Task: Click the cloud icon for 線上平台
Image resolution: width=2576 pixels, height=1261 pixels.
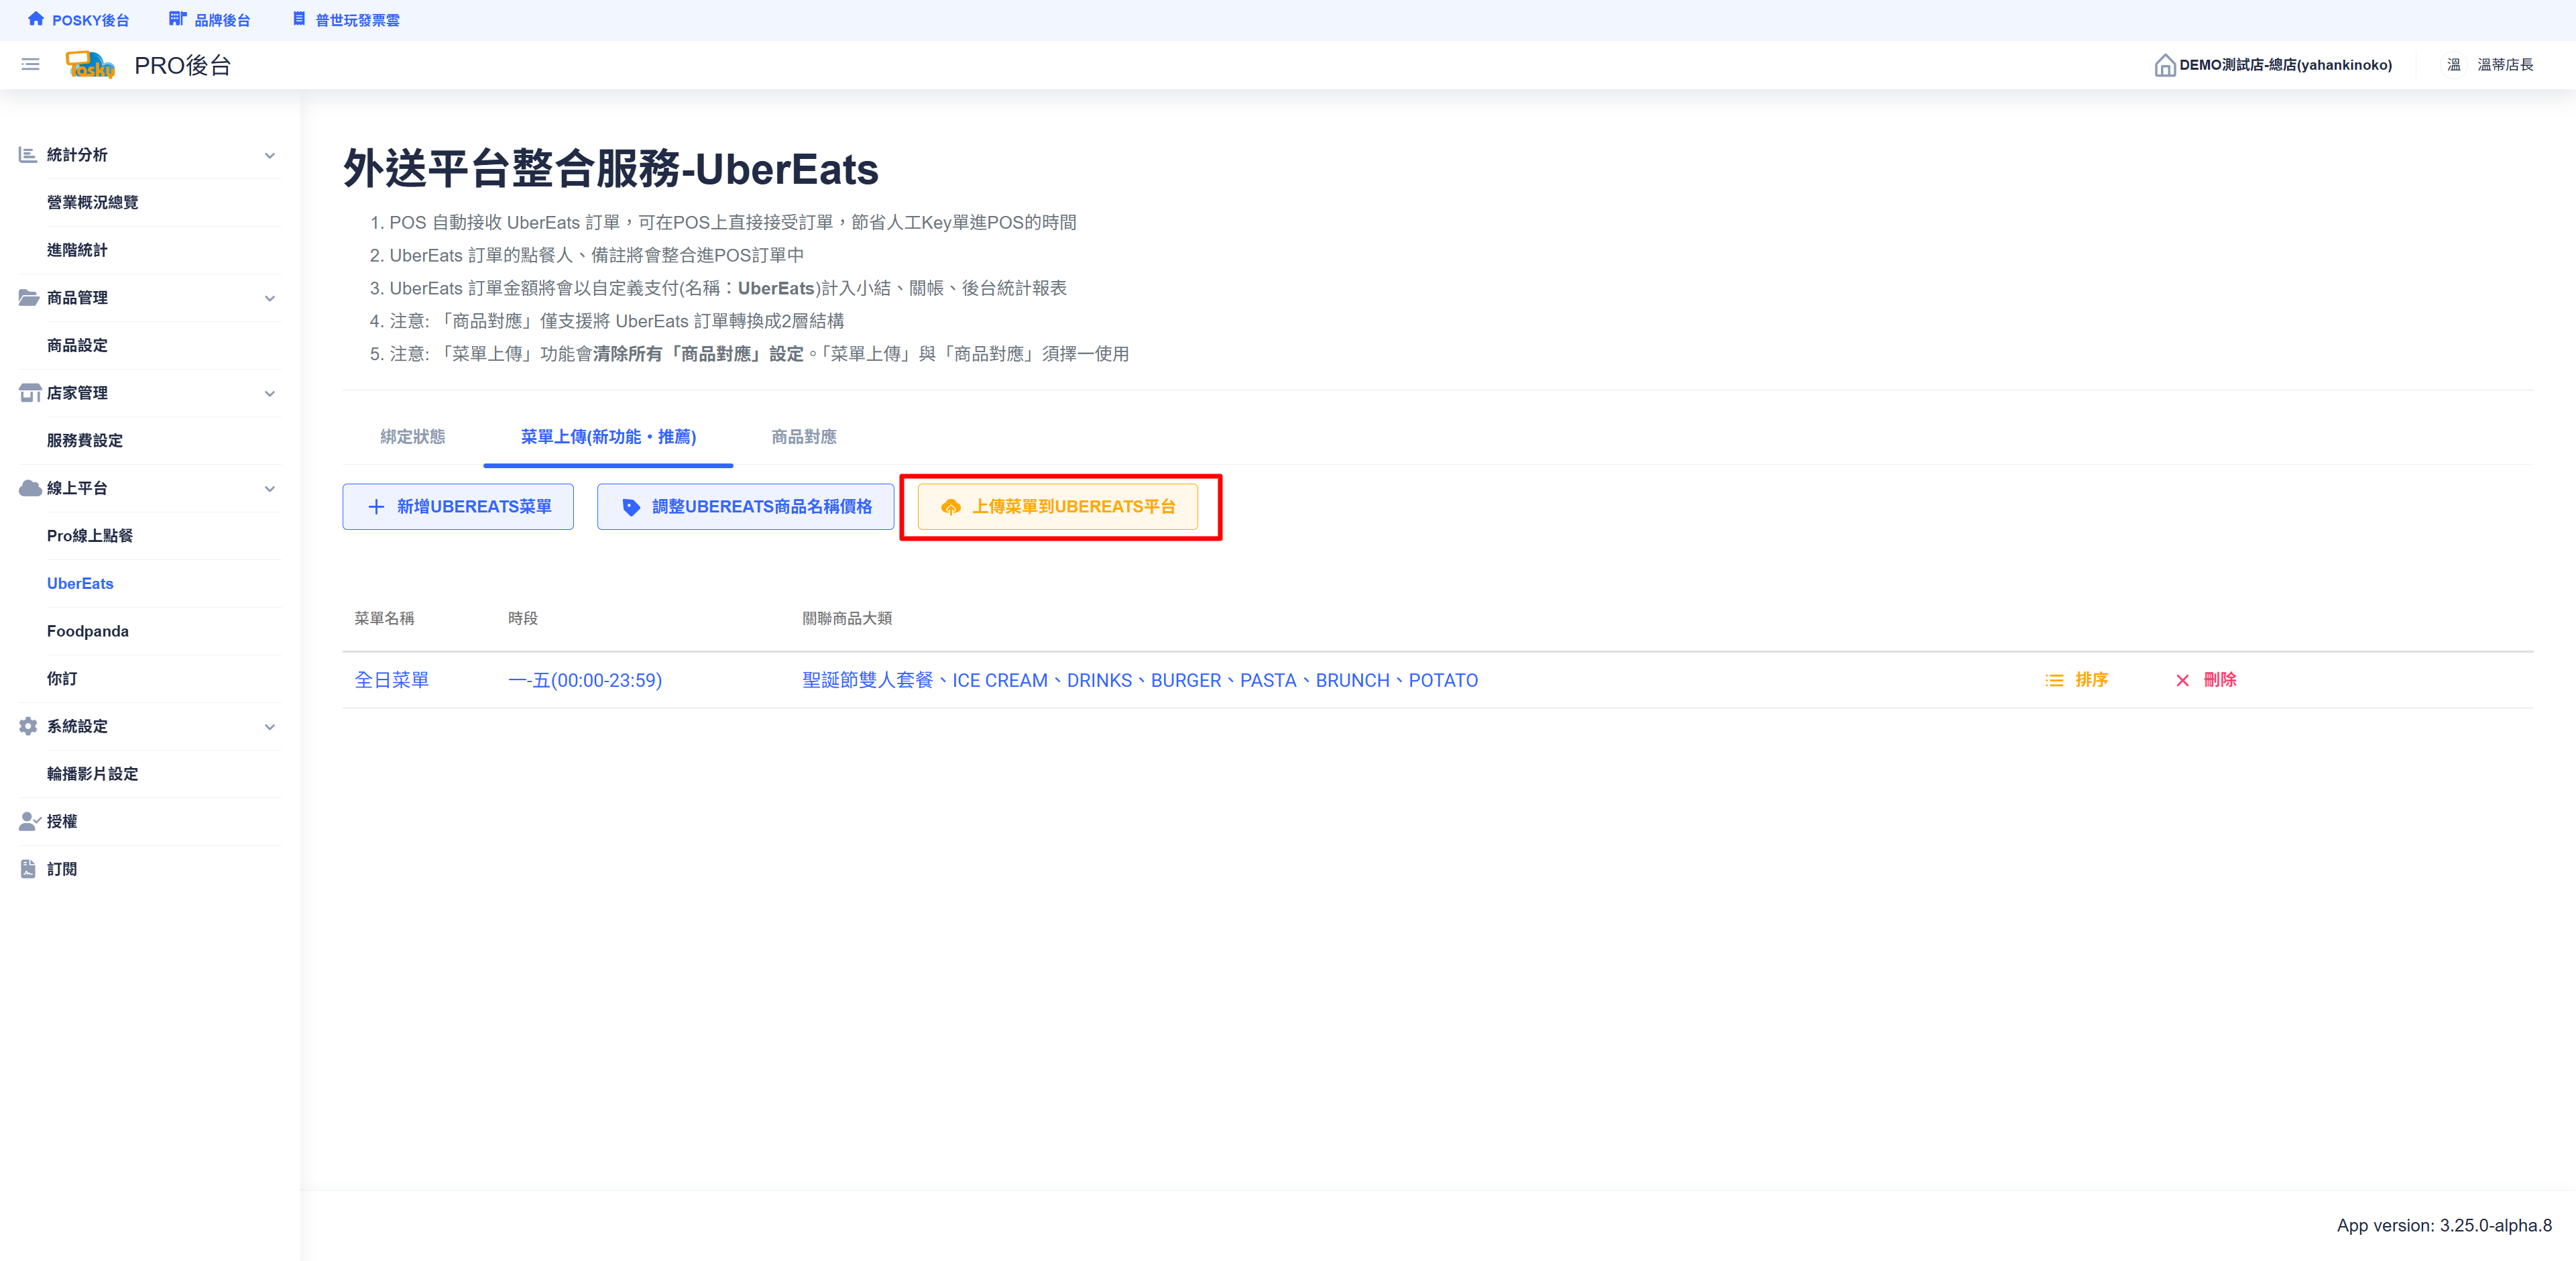Action: [x=29, y=488]
